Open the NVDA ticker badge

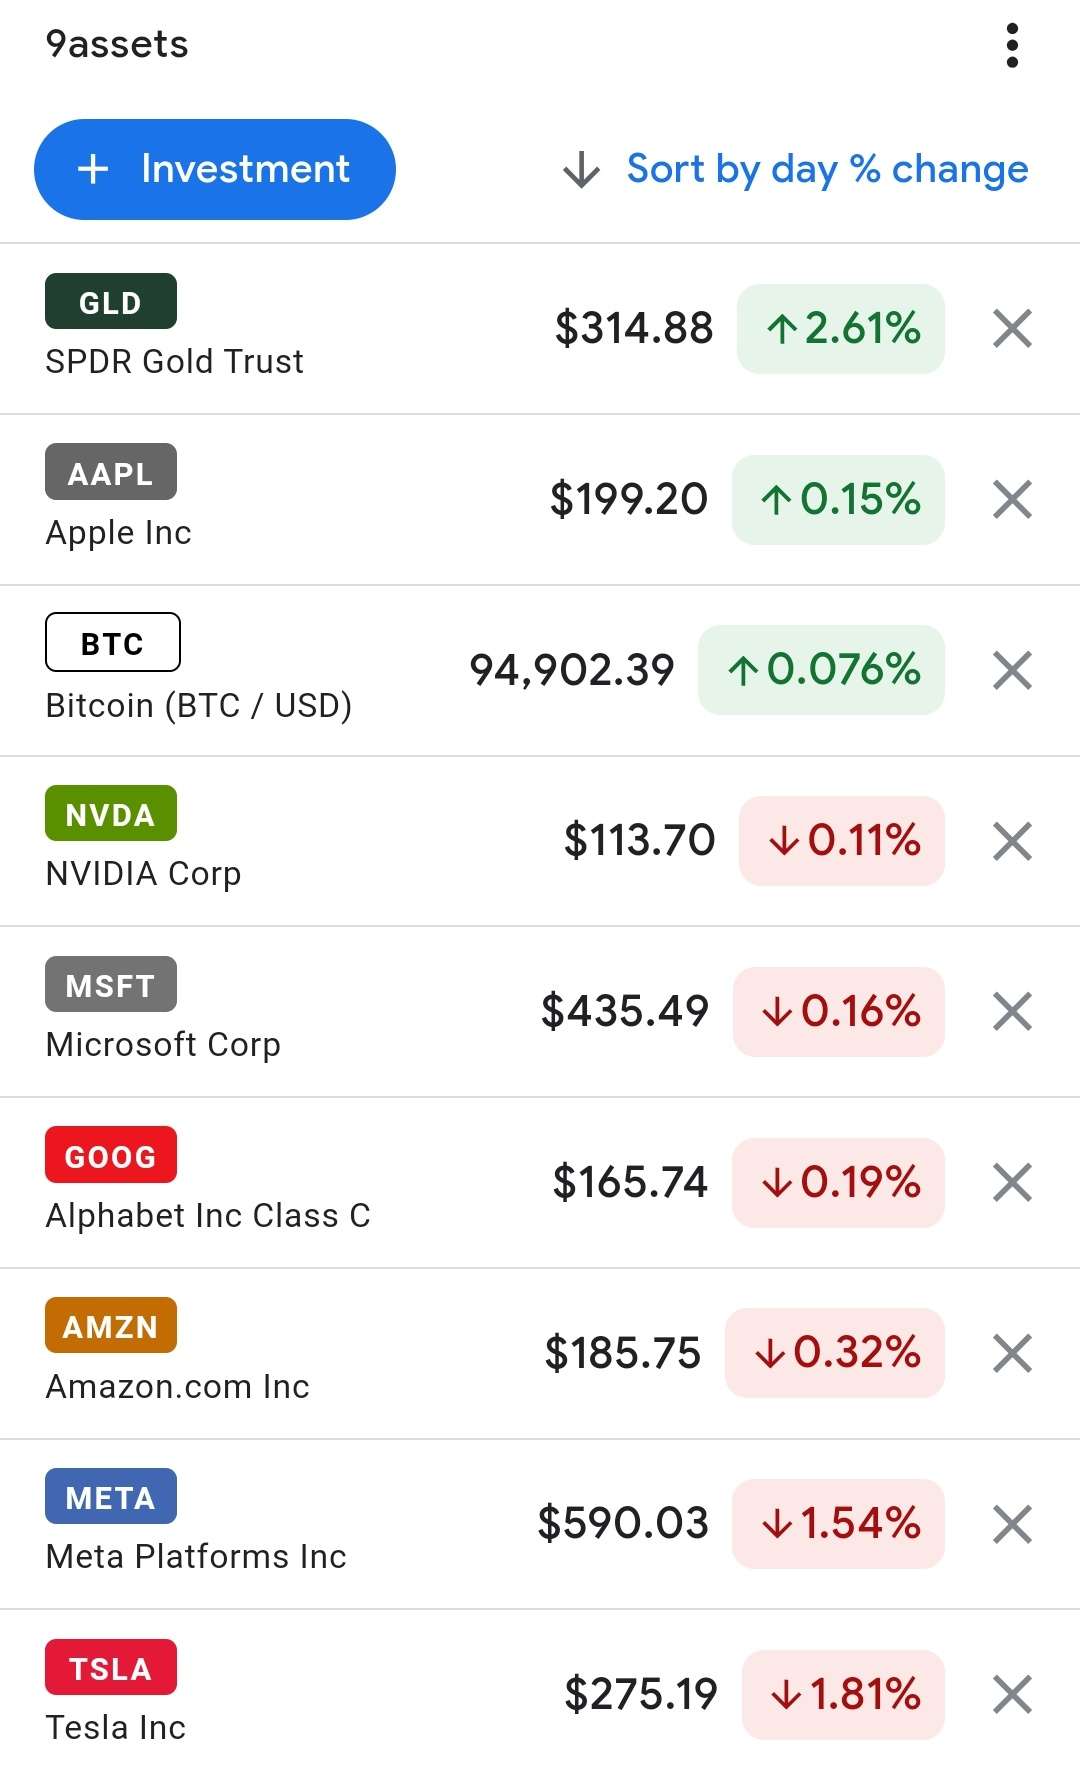pyautogui.click(x=111, y=813)
